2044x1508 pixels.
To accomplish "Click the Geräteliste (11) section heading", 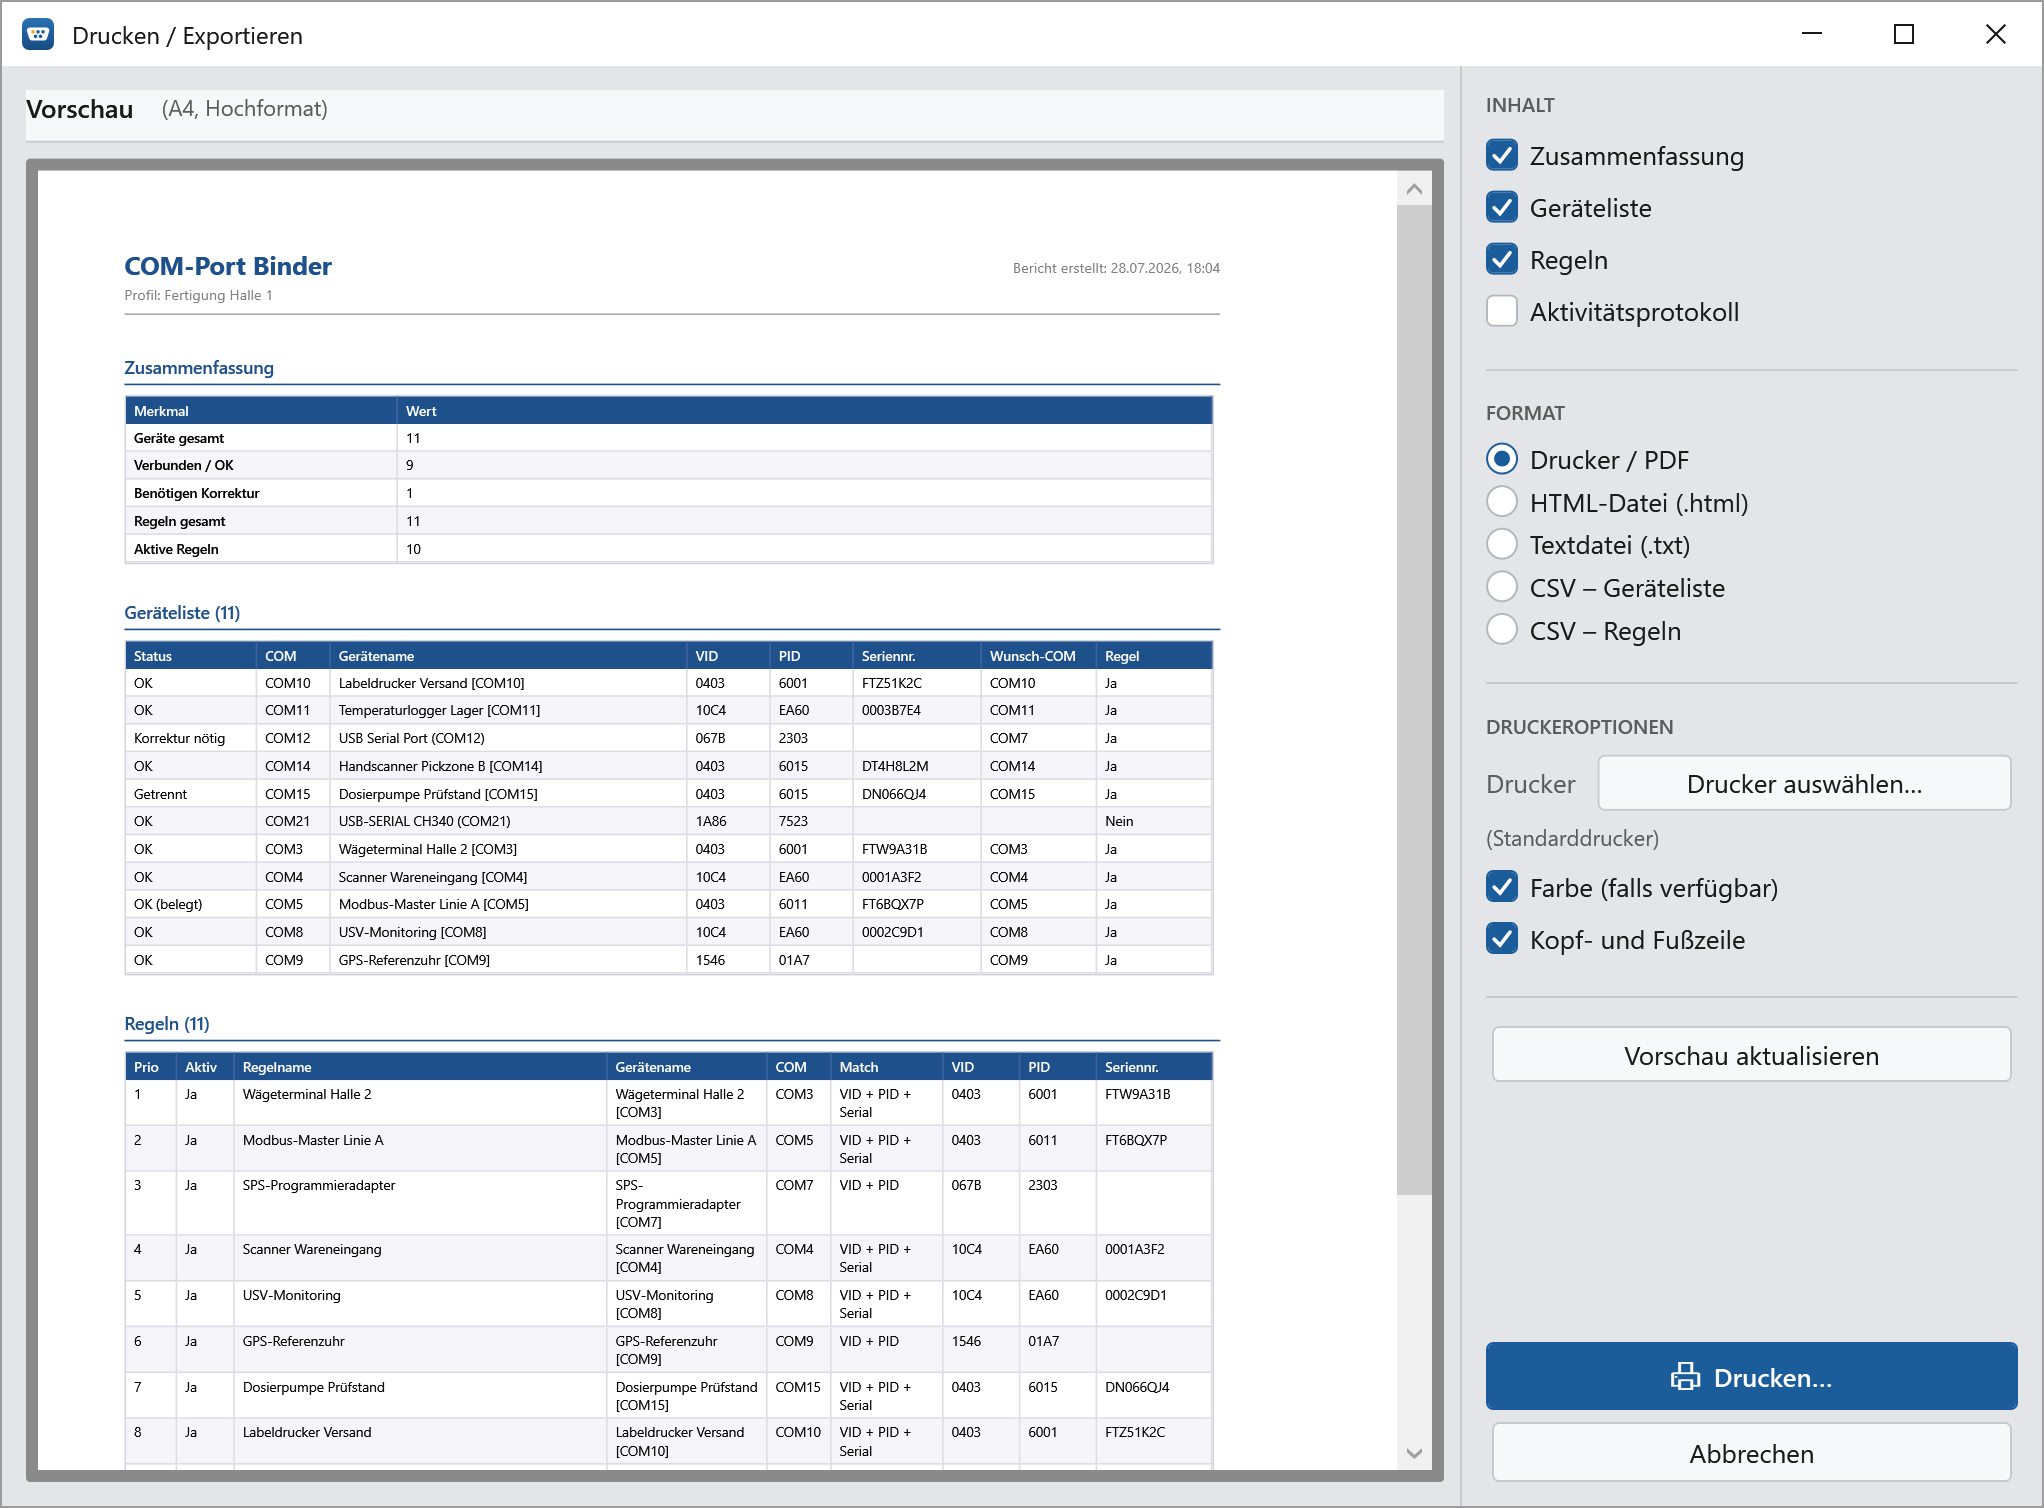I will 182,612.
